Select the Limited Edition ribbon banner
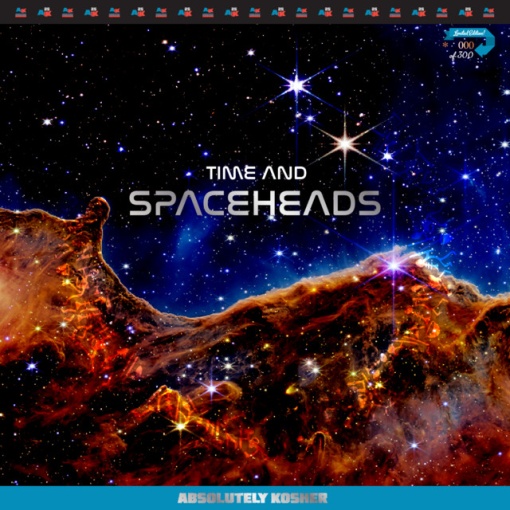Image resolution: width=510 pixels, height=510 pixels. tap(465, 33)
